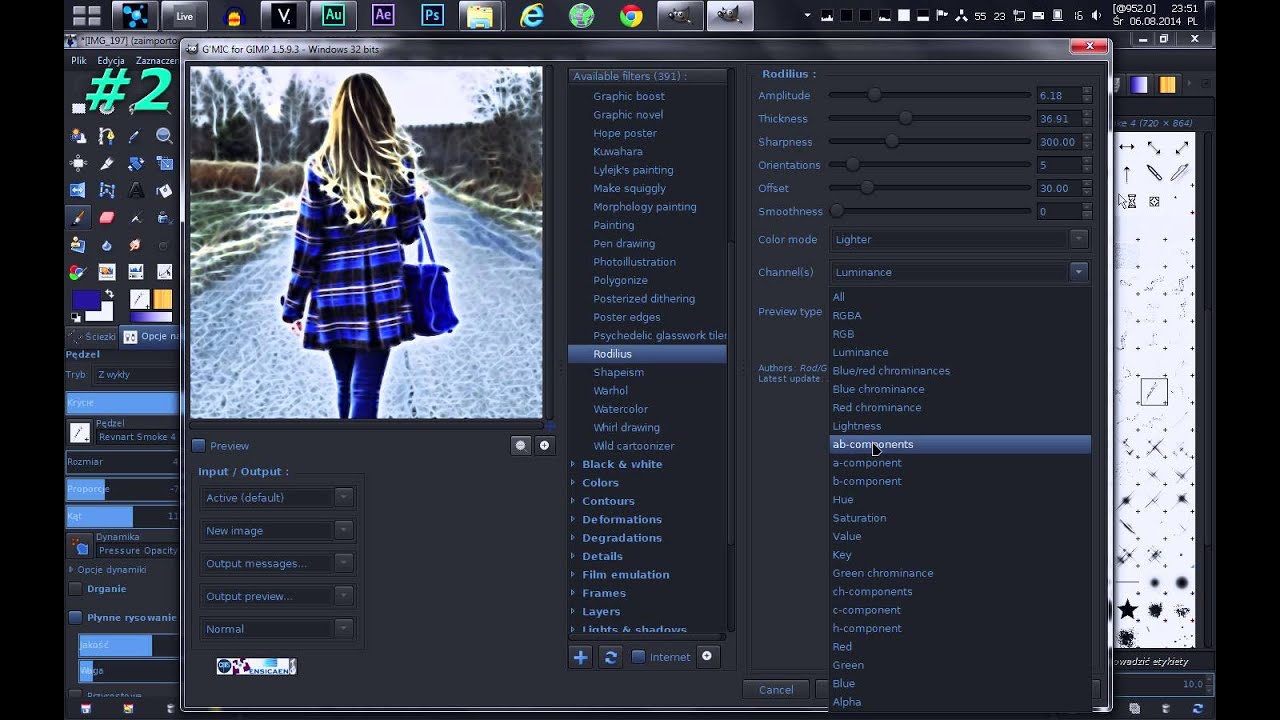Open the Channel(s) Luminance dropdown
Screen dimensions: 1280x720
(x=959, y=272)
